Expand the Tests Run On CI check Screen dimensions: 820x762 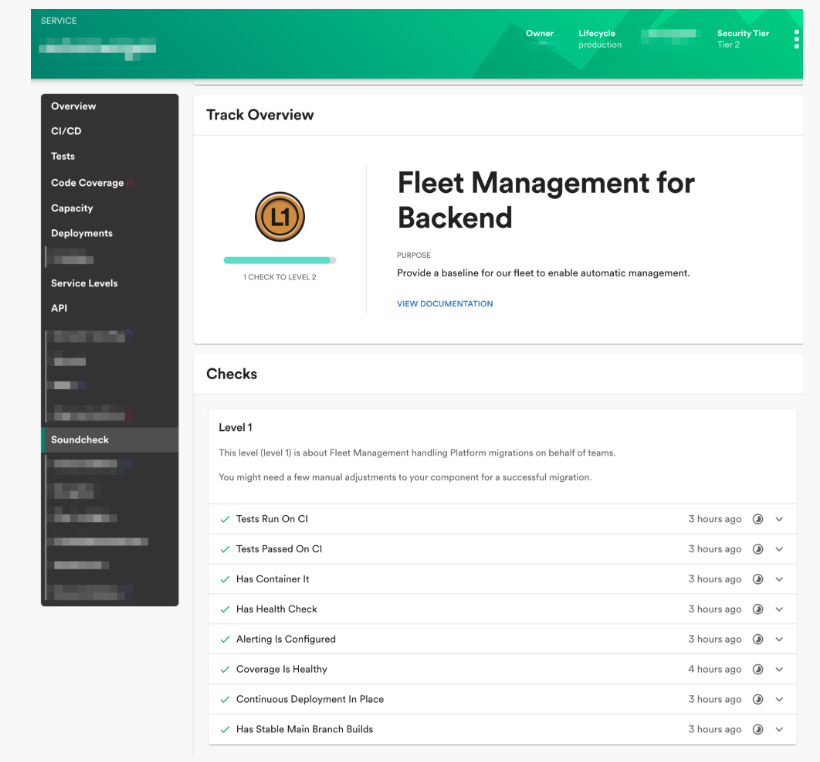(779, 519)
